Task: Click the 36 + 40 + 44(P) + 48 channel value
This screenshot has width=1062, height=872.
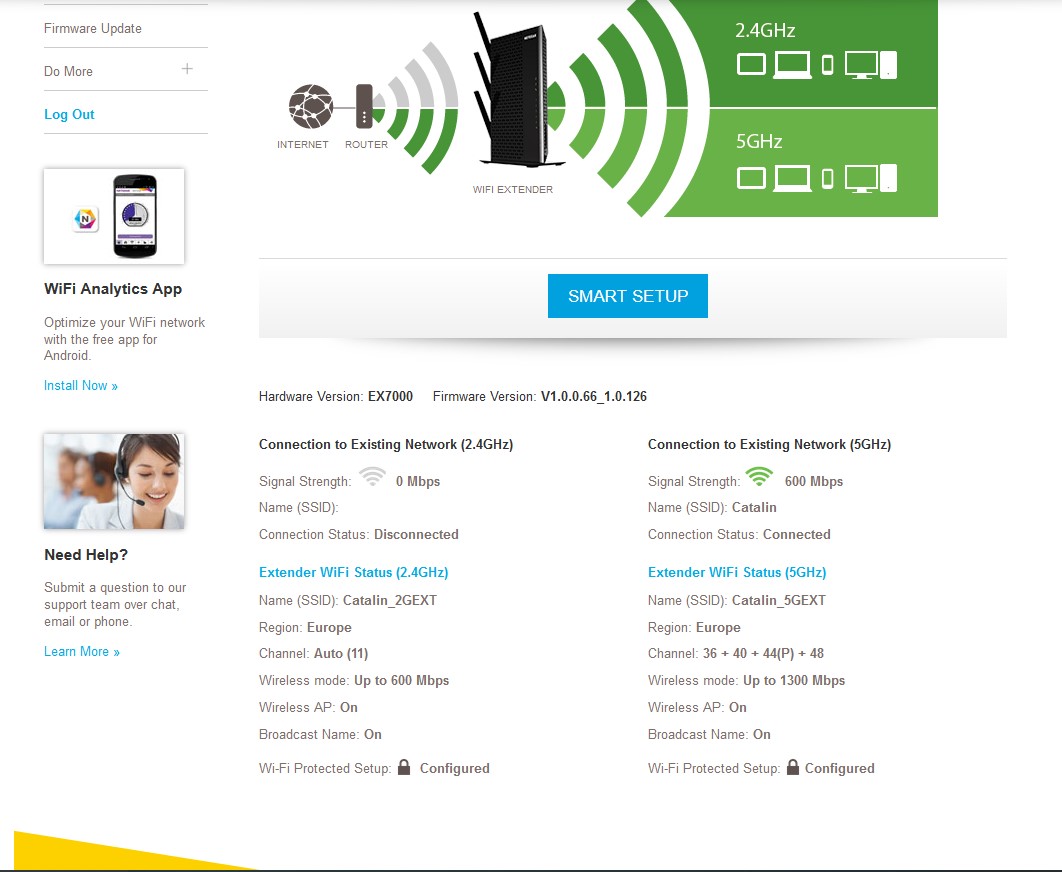Action: [763, 654]
